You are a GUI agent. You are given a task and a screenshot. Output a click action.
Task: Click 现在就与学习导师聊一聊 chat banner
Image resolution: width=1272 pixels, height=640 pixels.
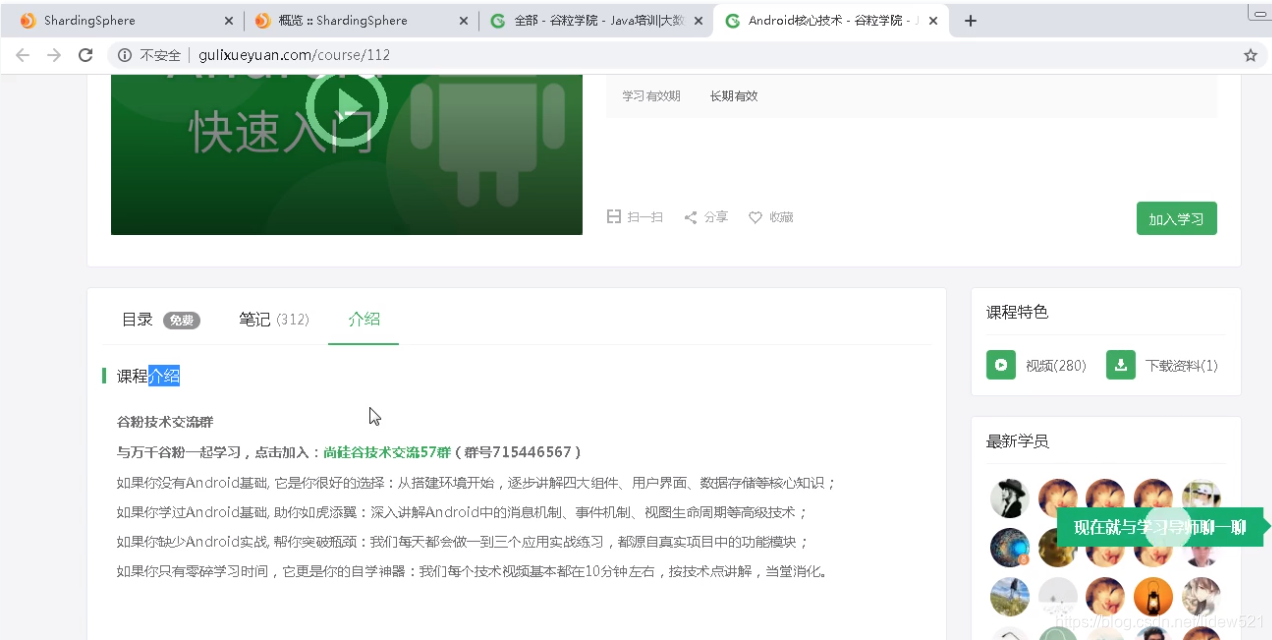(1160, 527)
